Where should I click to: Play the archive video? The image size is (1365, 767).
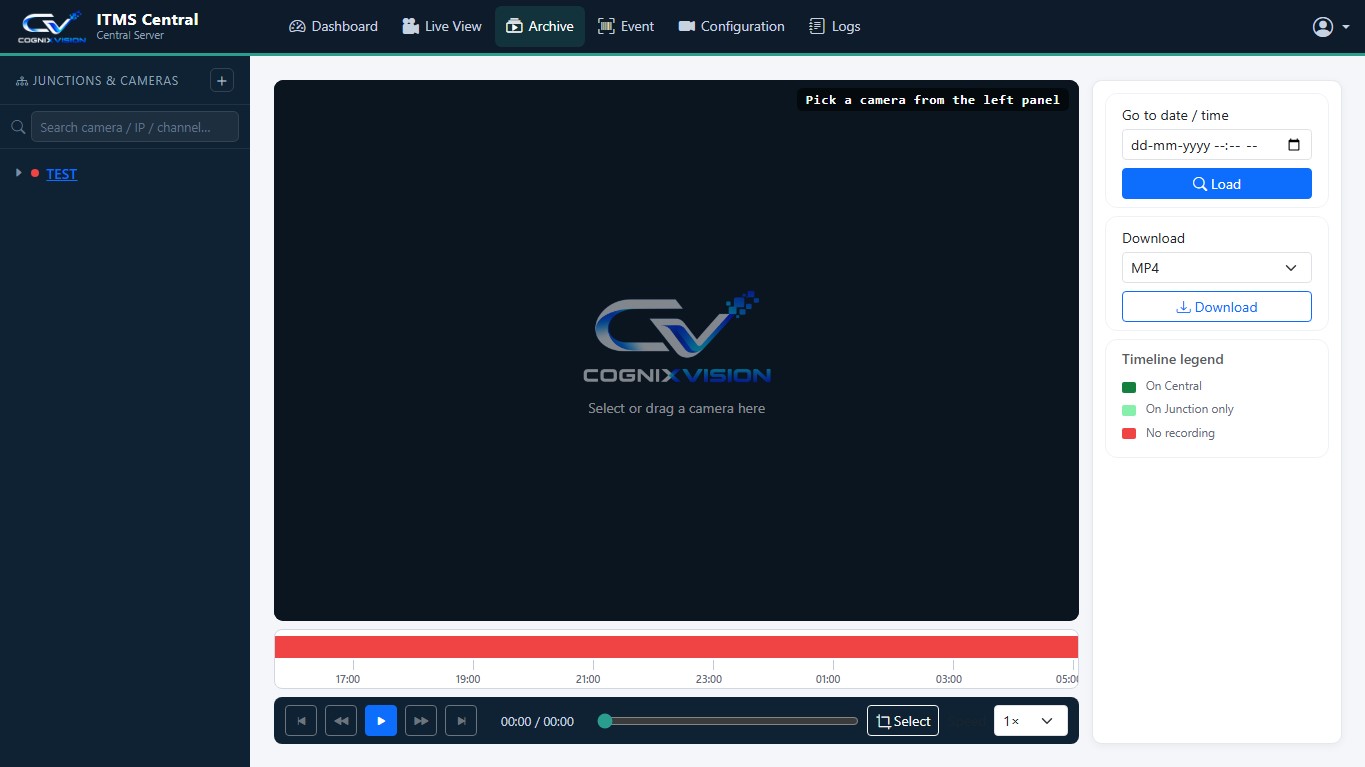pos(381,721)
